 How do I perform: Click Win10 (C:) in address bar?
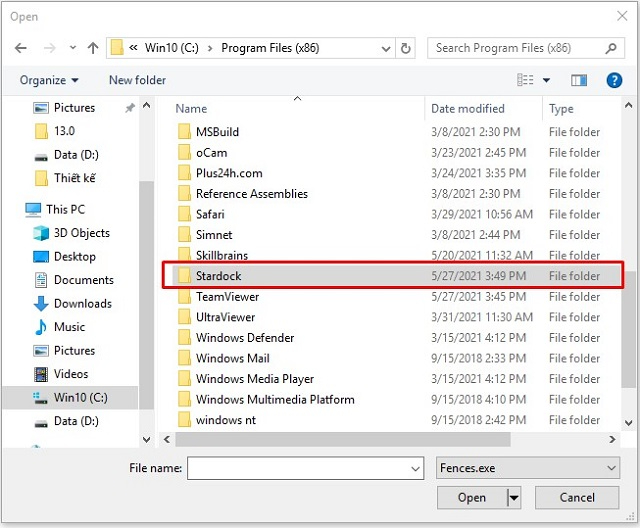[171, 48]
